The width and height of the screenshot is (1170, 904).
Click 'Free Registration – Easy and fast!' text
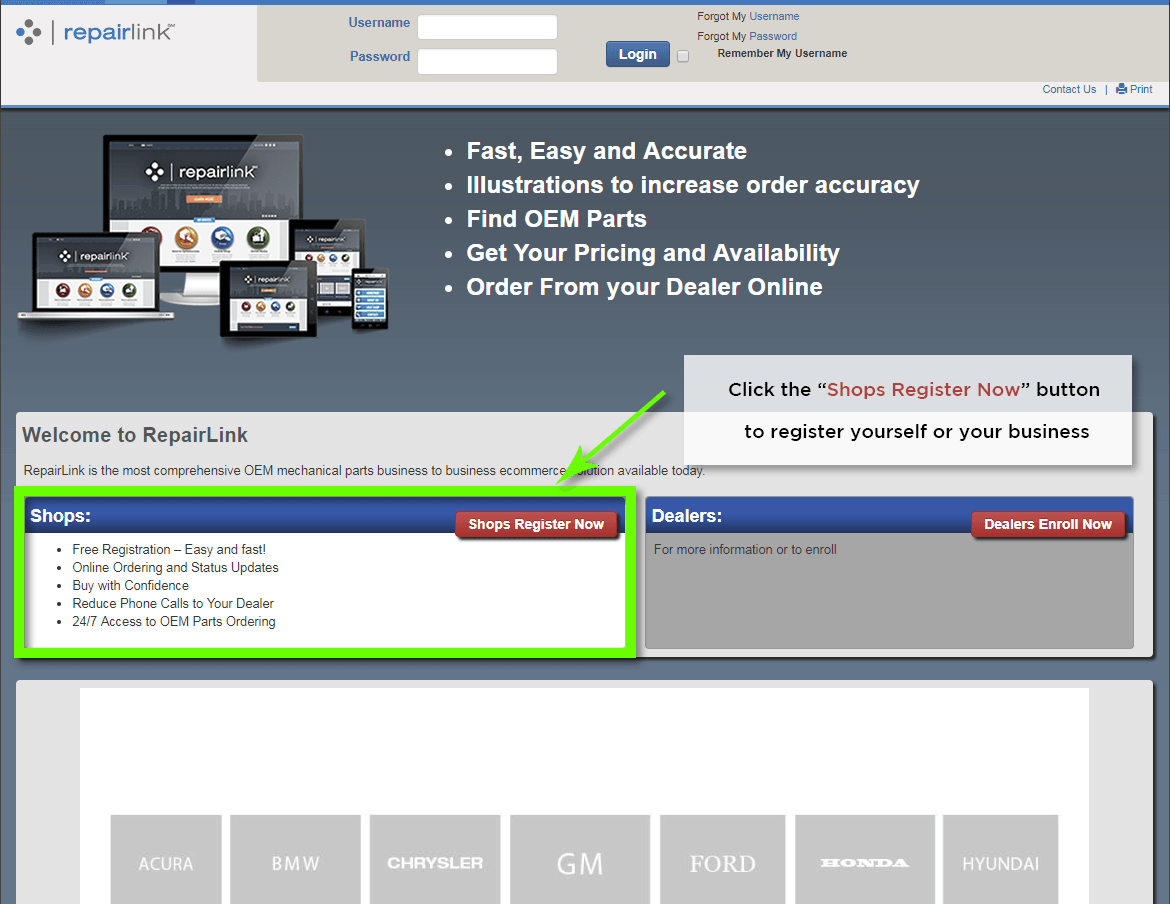pyautogui.click(x=169, y=550)
